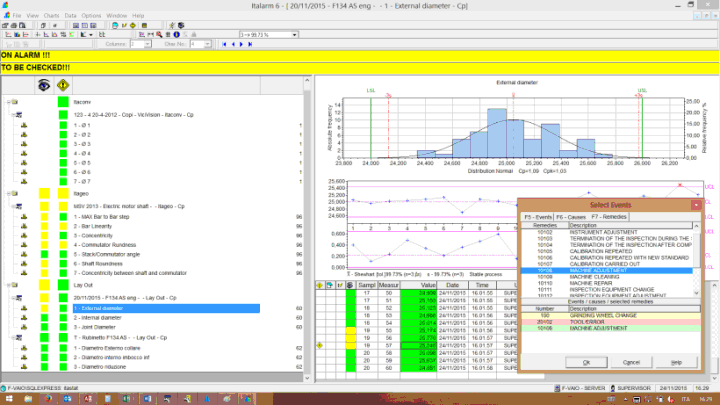Click Help in the Select Events dialog
Screen dimensions: 720x405
676,362
